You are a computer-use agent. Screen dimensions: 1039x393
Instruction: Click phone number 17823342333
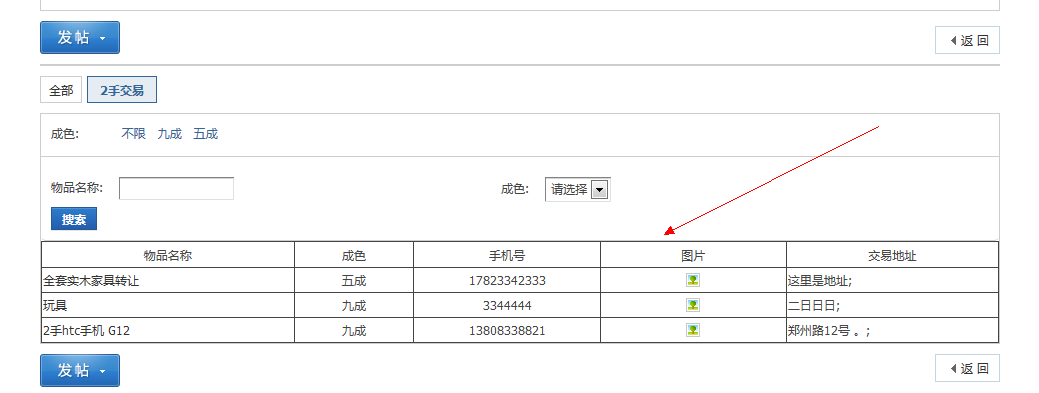507,281
